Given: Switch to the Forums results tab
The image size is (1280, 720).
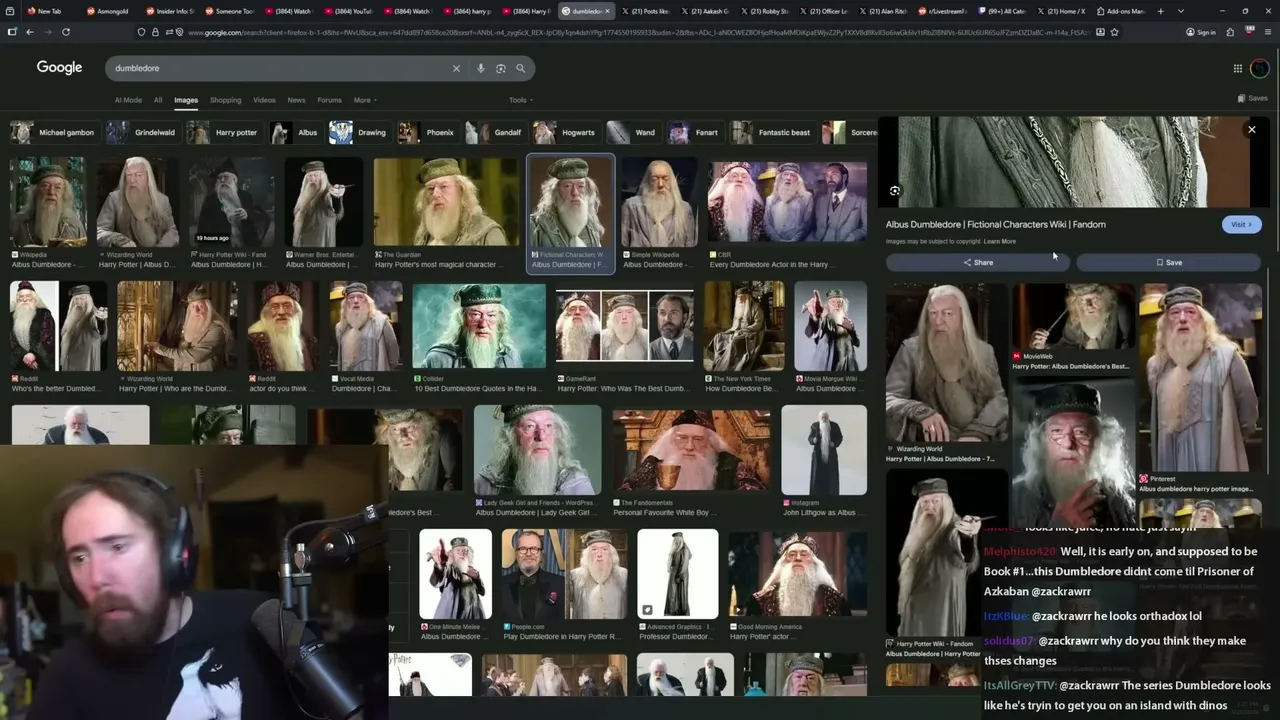Looking at the screenshot, I should 329,100.
